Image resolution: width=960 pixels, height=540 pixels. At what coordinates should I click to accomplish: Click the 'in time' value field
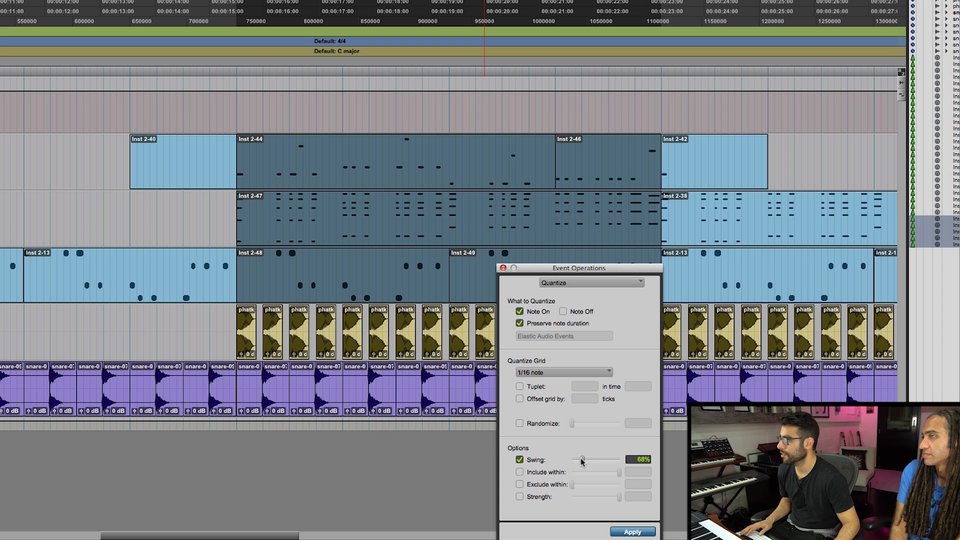(x=638, y=386)
